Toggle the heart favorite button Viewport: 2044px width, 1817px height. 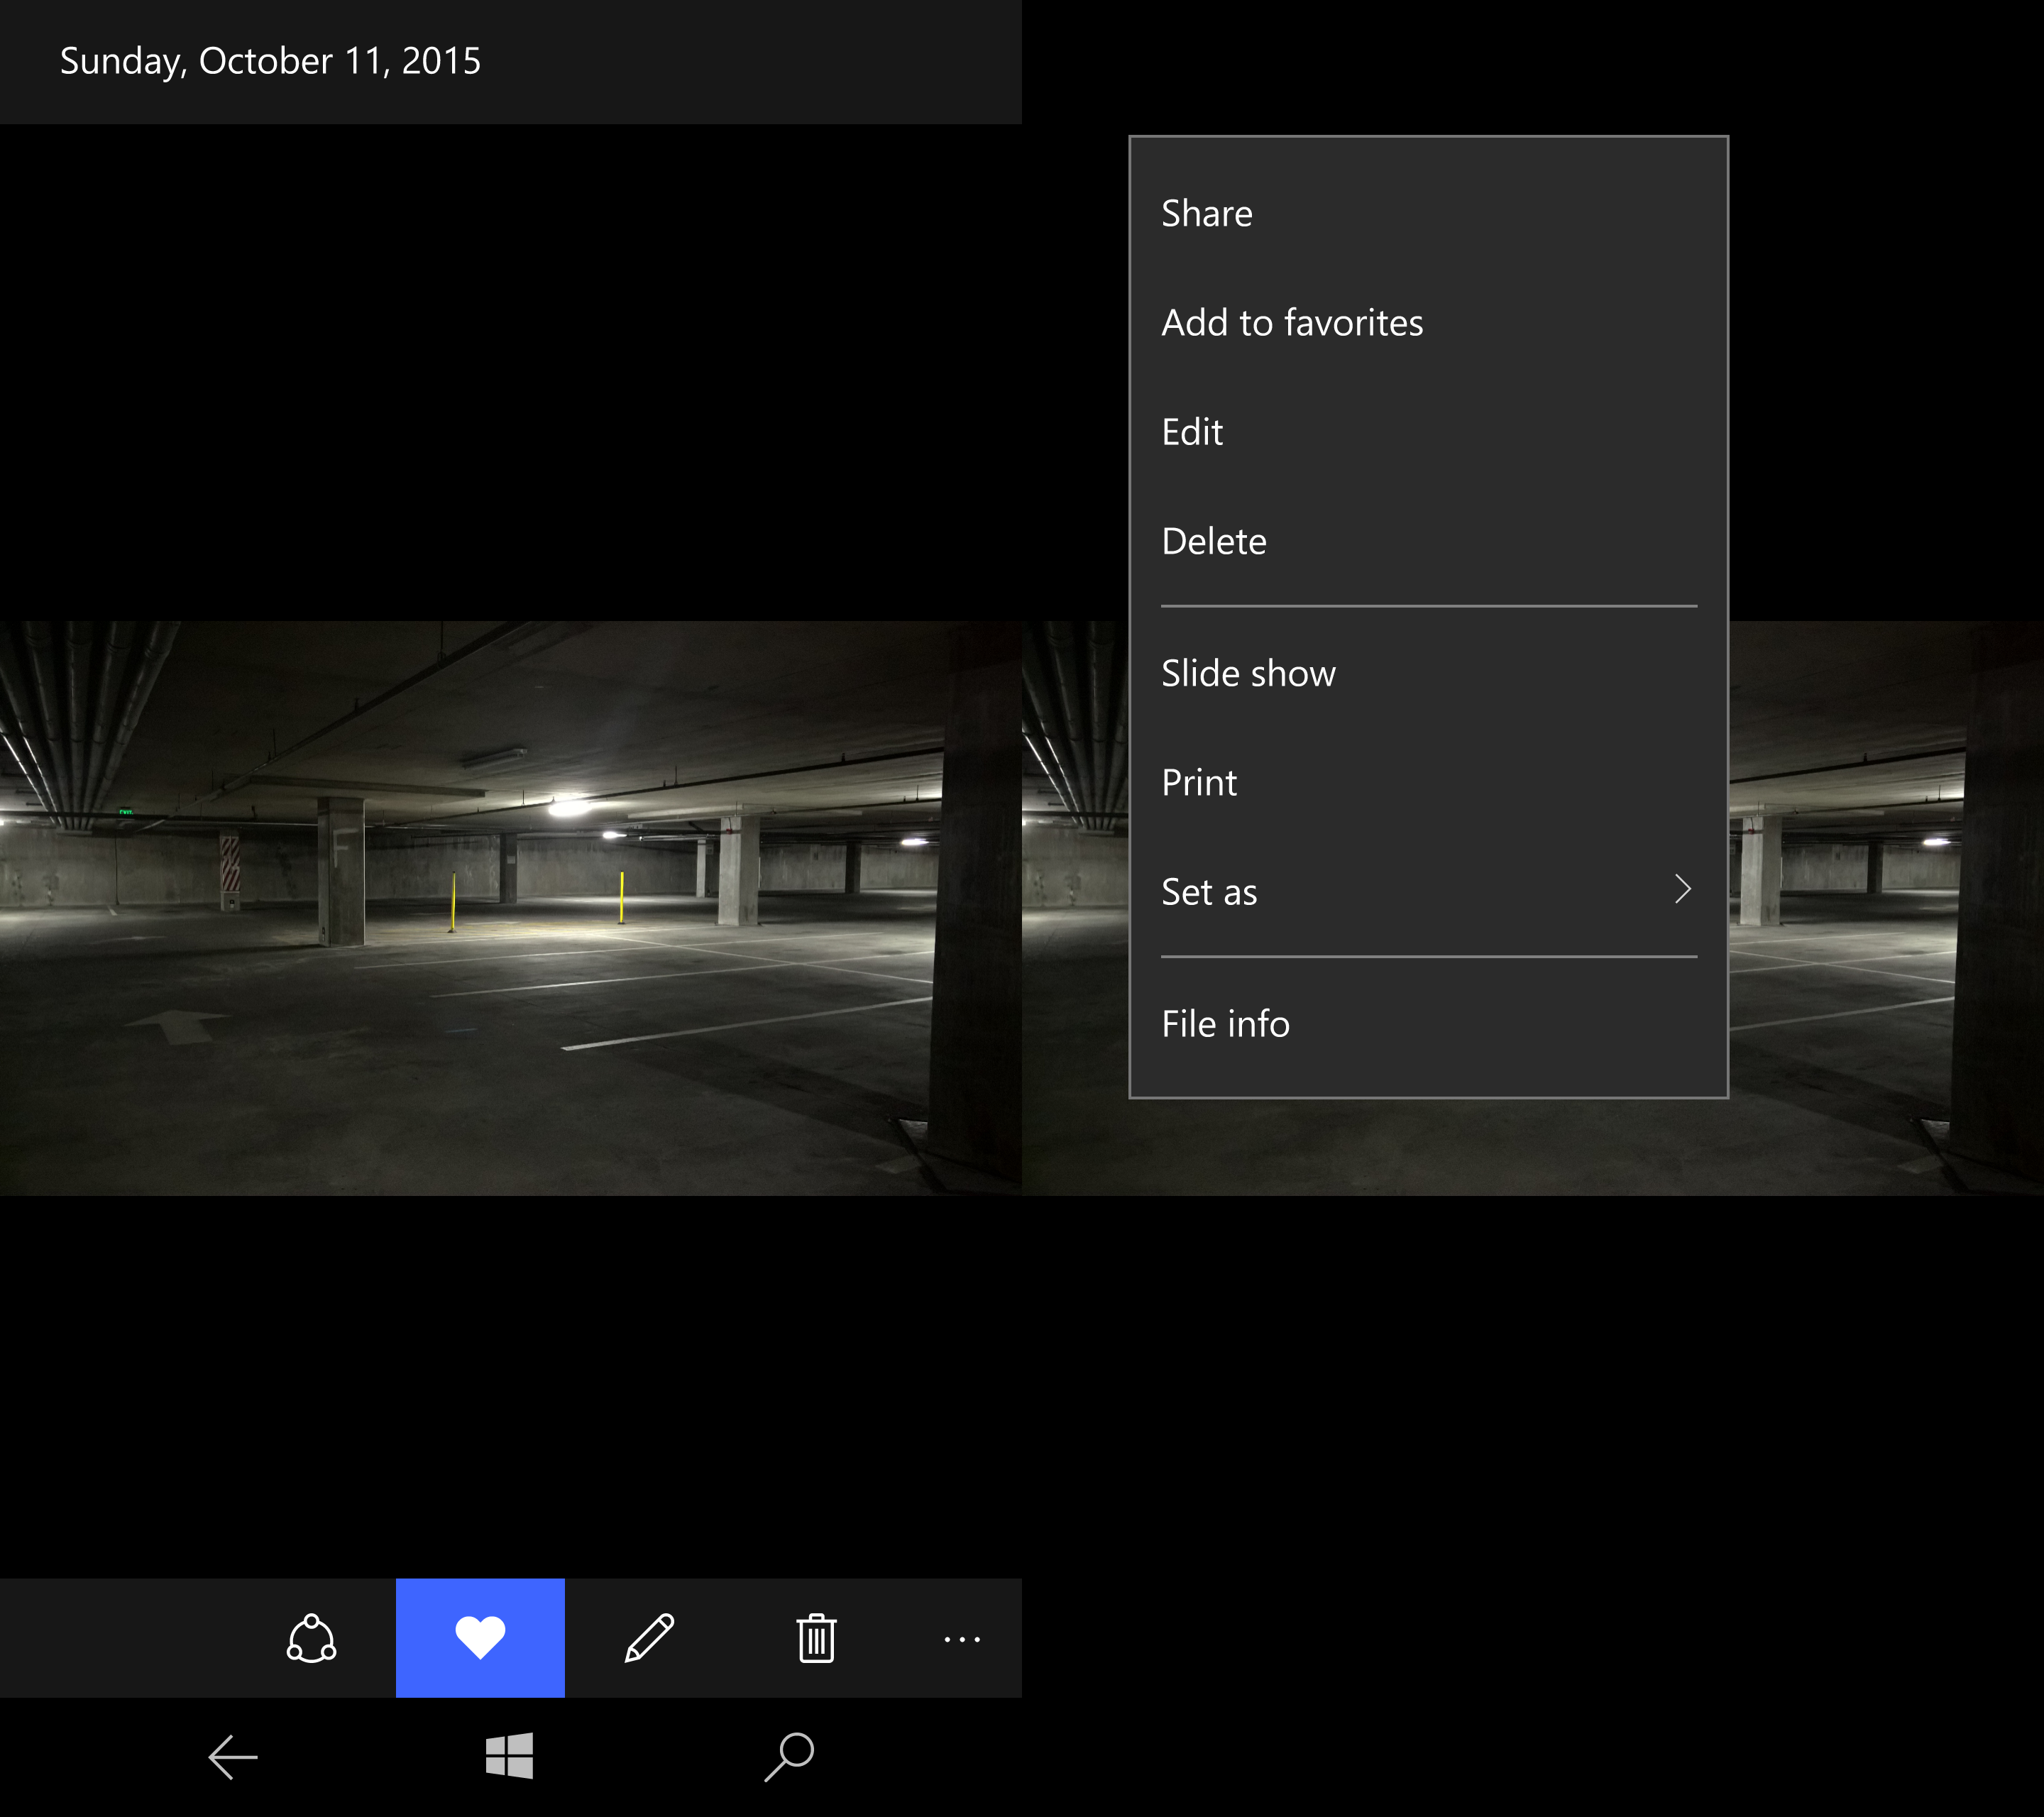pyautogui.click(x=480, y=1638)
